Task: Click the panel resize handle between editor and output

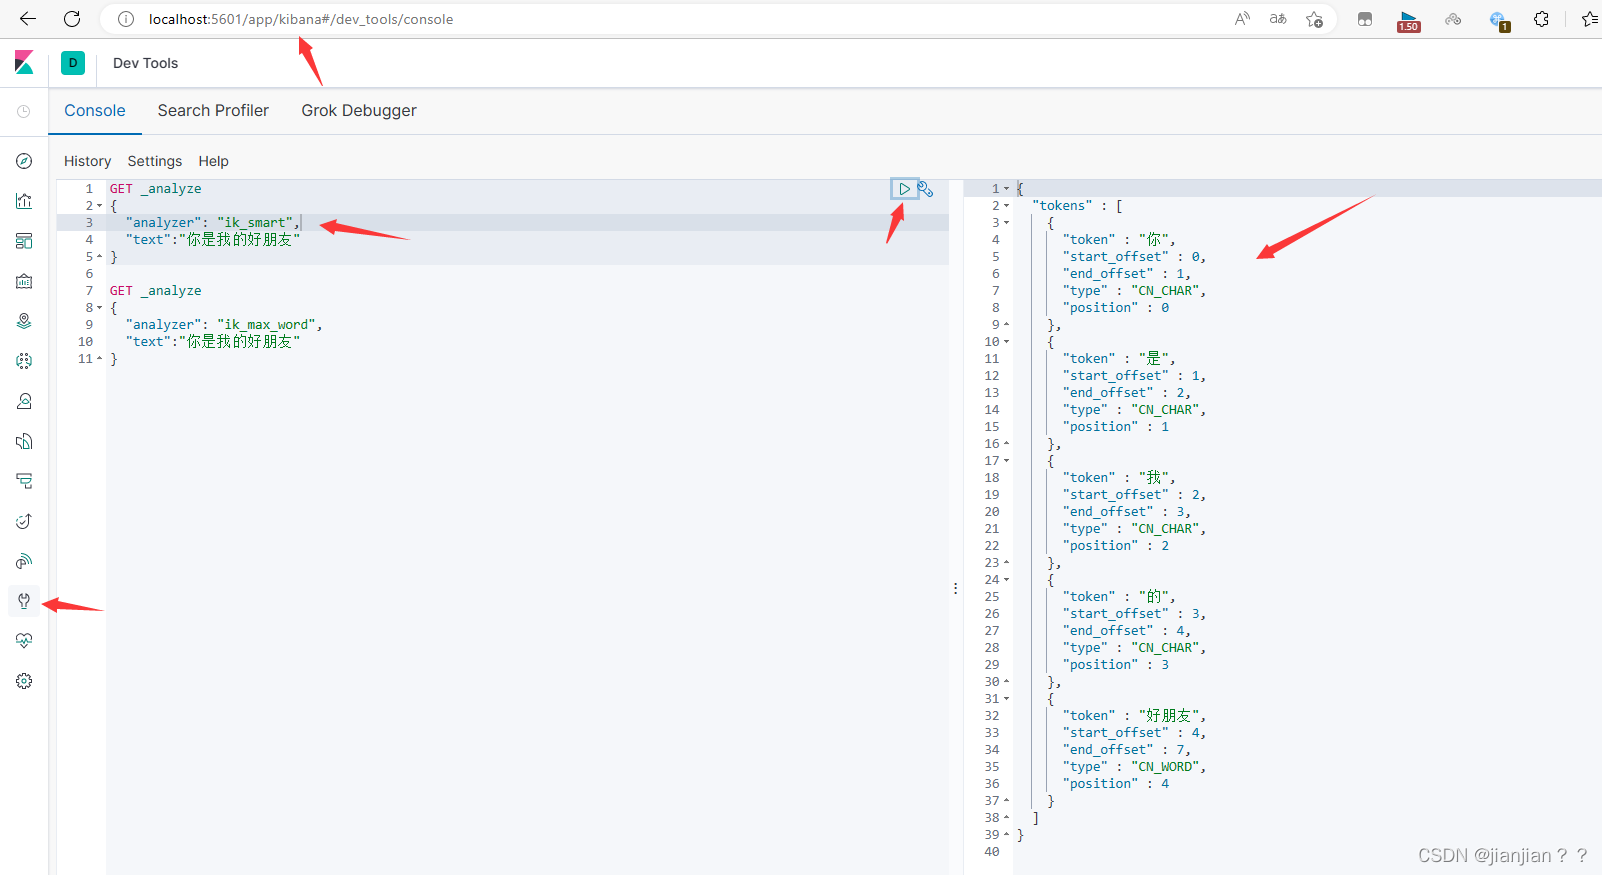Action: pyautogui.click(x=956, y=589)
